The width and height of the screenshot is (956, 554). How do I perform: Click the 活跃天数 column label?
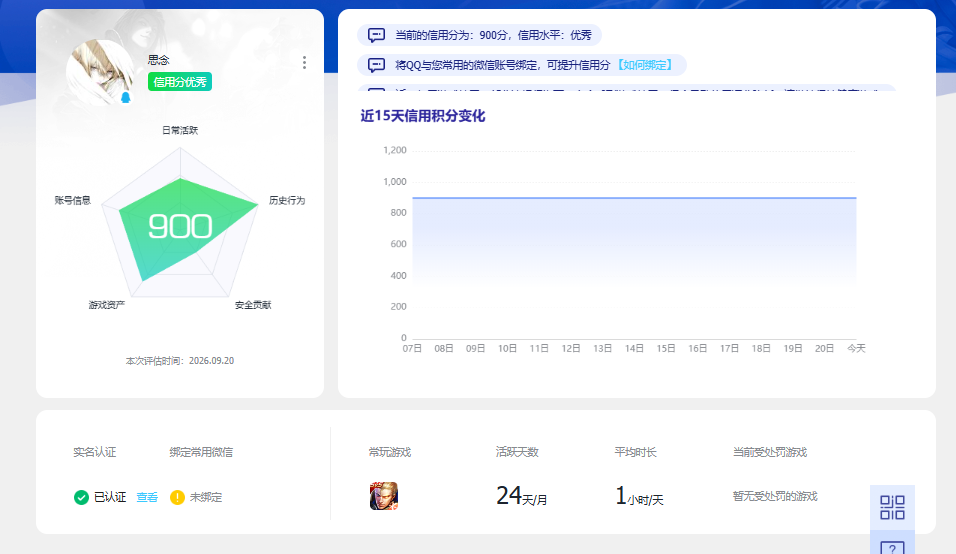(517, 452)
